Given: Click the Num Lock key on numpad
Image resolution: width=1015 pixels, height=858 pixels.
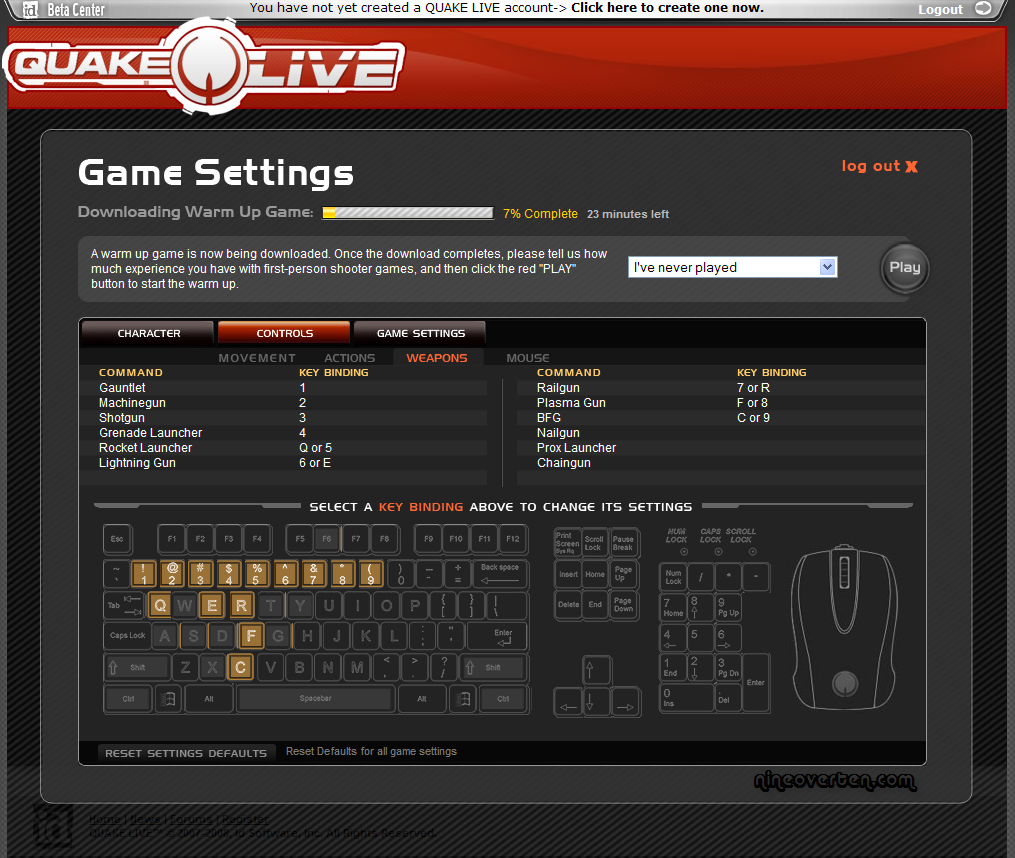Looking at the screenshot, I should (673, 577).
